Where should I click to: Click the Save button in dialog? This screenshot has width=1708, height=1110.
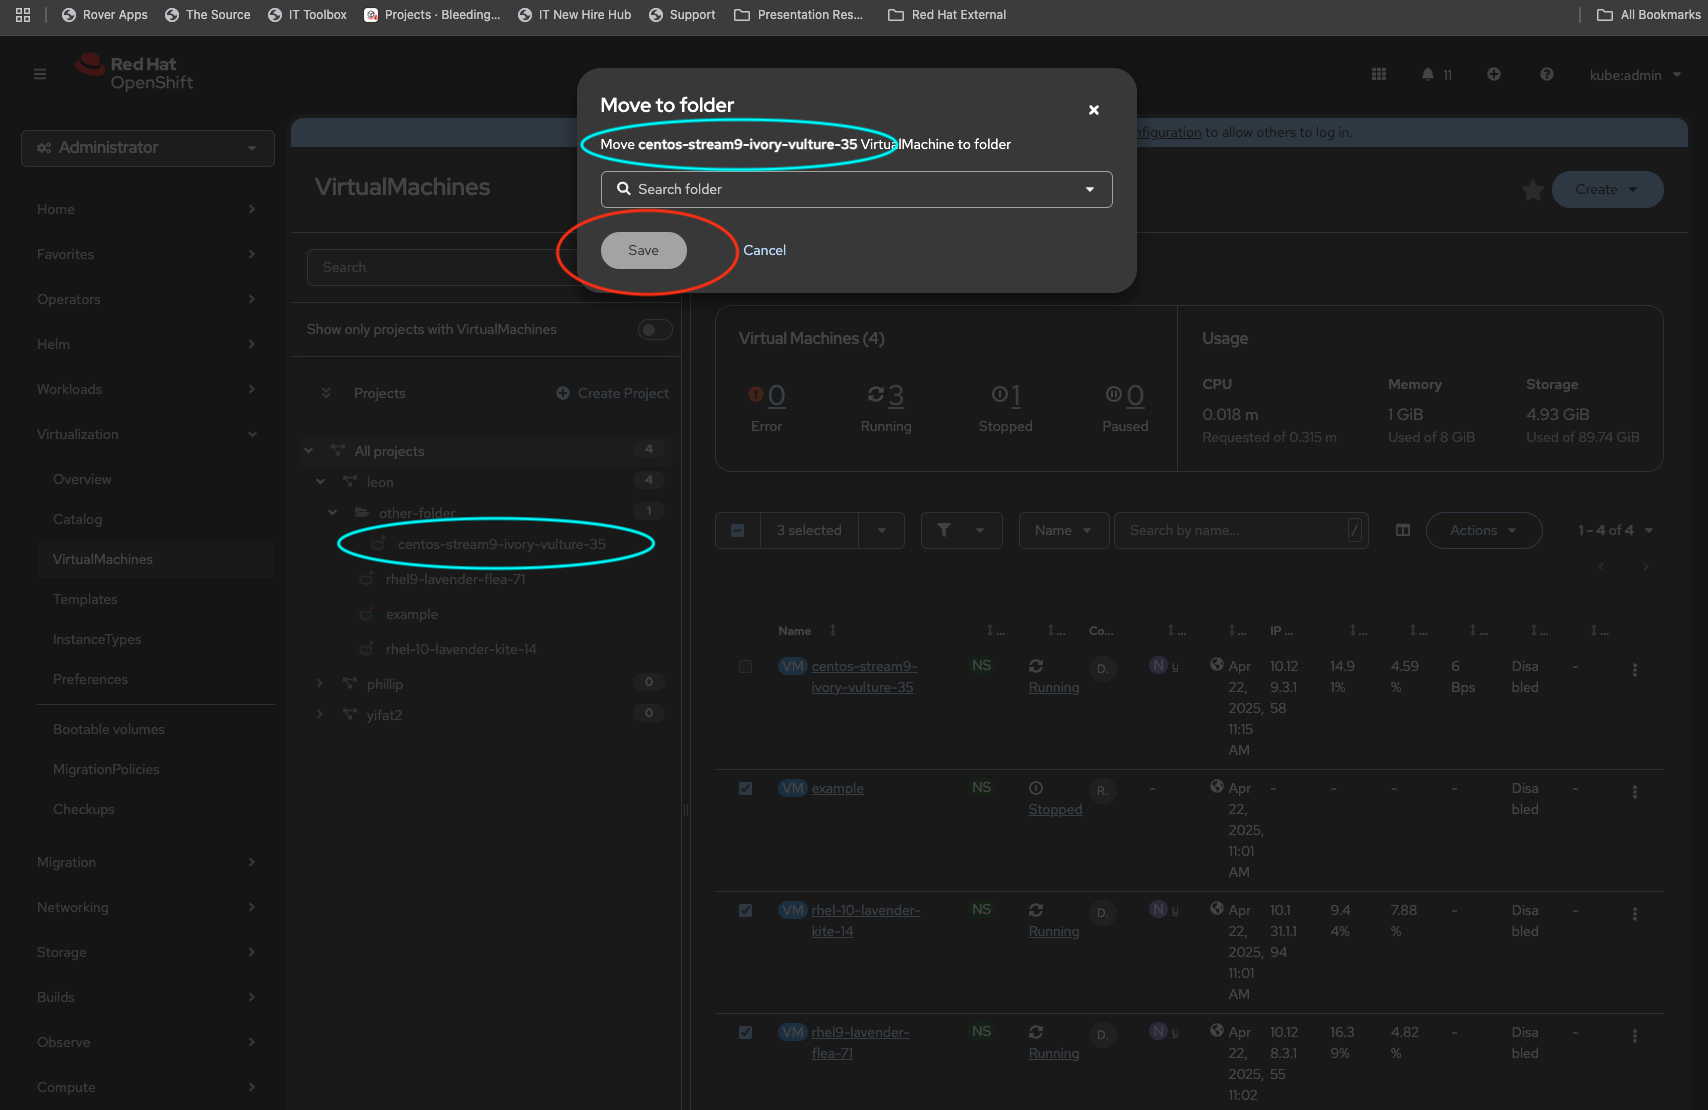pos(643,250)
